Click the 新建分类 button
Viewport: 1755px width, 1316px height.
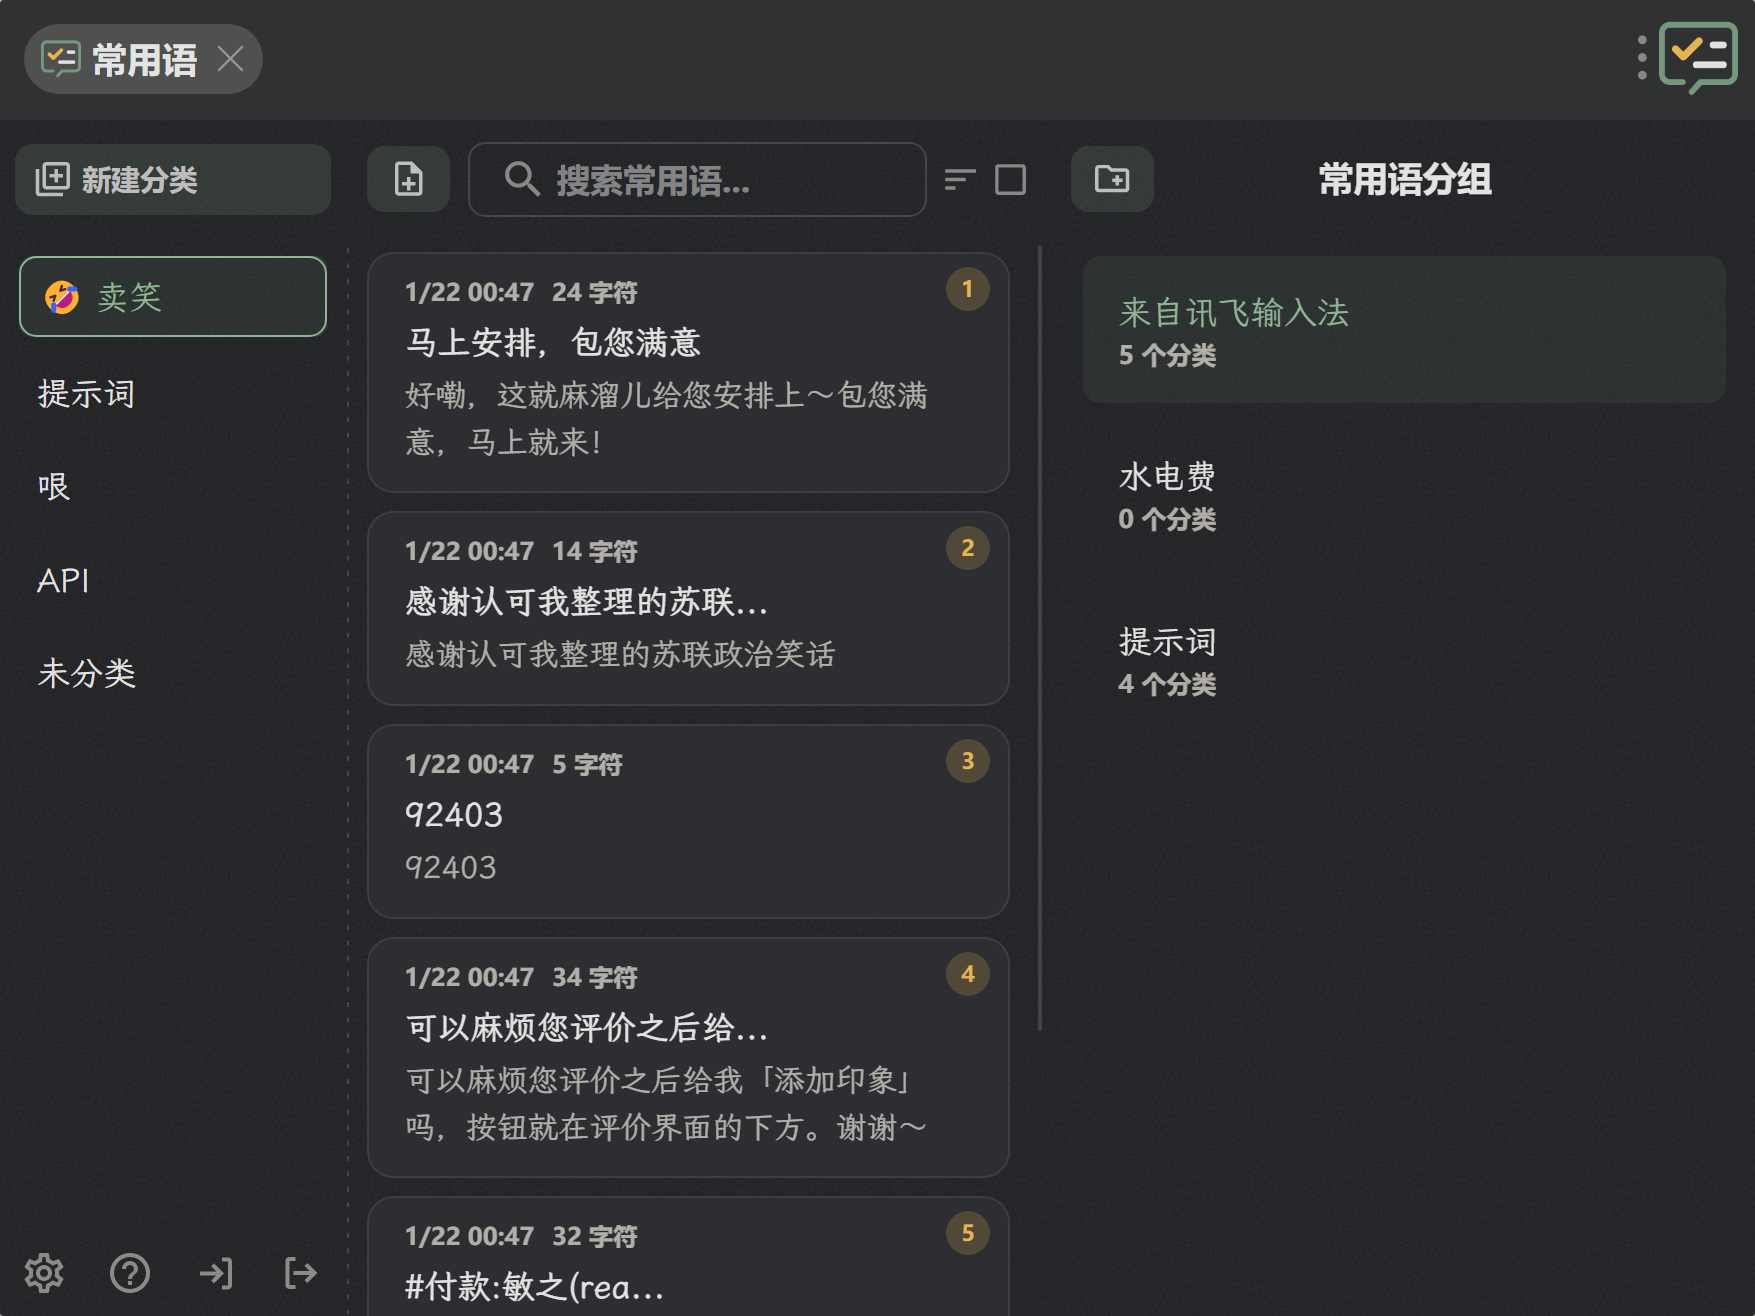173,180
